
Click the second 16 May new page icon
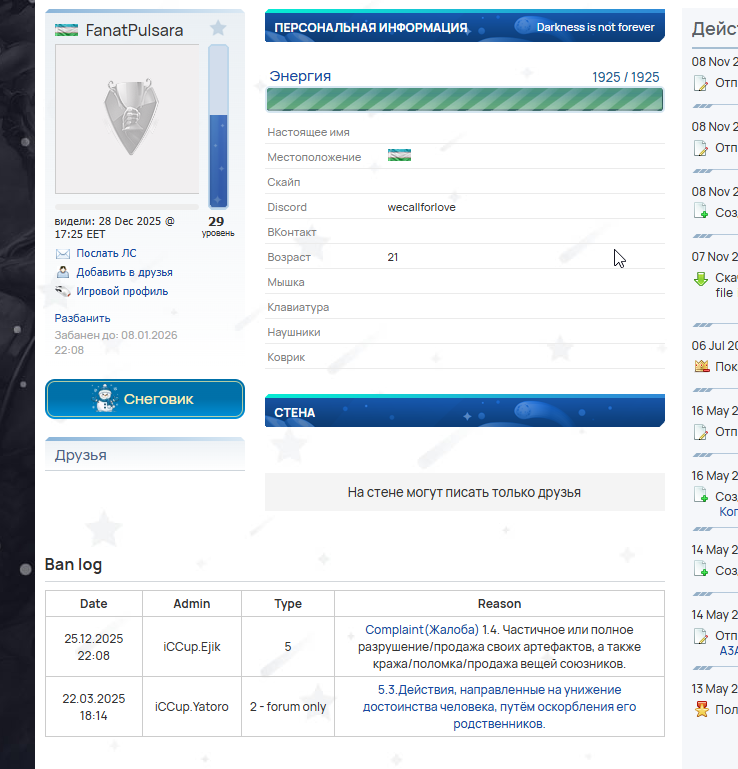click(x=701, y=494)
